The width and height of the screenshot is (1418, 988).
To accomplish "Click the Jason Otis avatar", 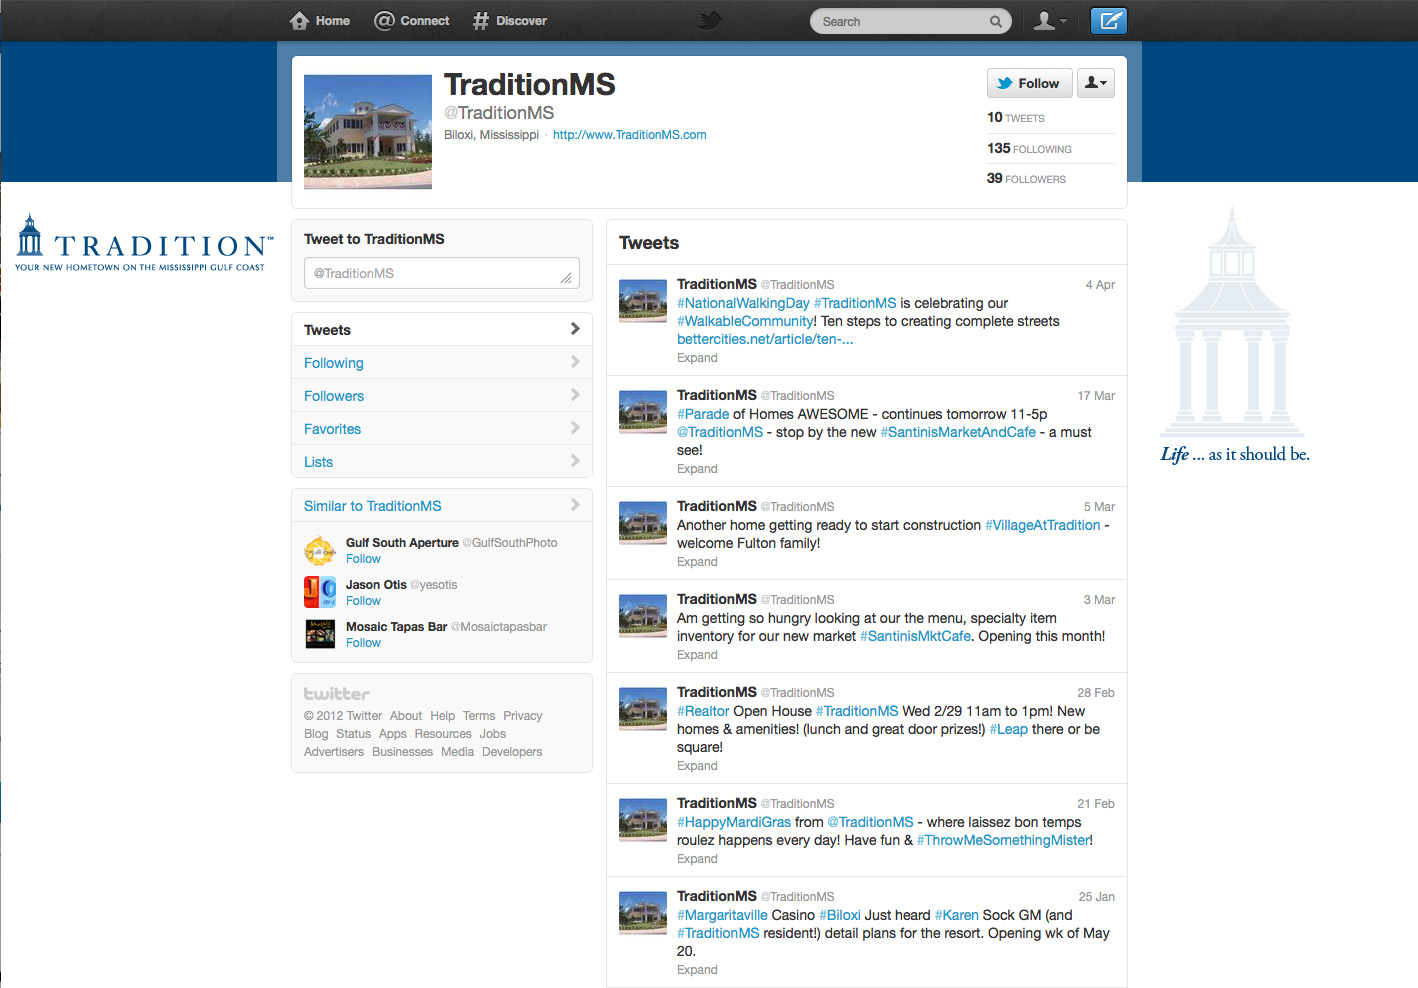I will [320, 592].
